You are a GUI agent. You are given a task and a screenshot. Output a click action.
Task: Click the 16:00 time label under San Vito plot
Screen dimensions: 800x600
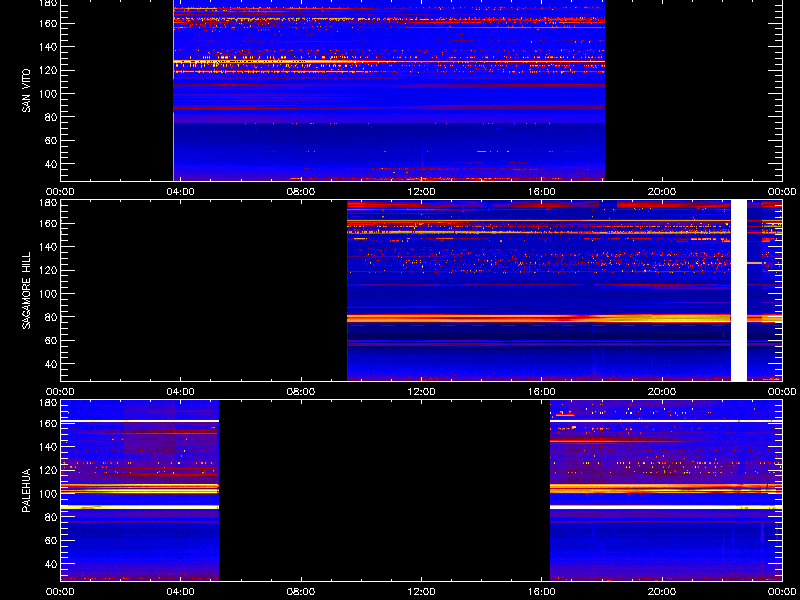(542, 192)
